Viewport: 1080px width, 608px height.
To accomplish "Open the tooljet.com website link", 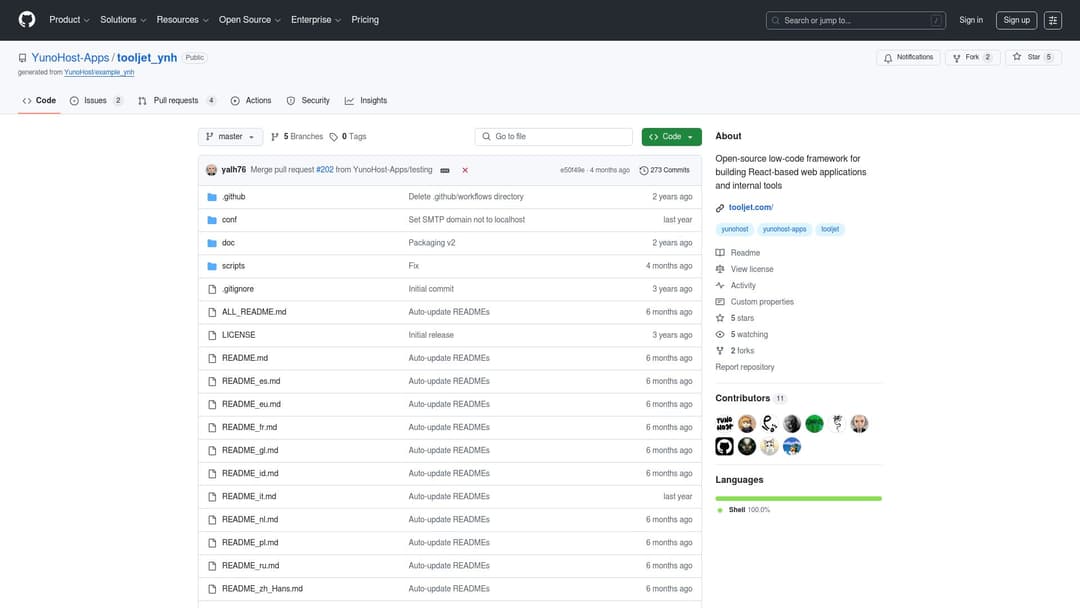I will click(x=751, y=207).
